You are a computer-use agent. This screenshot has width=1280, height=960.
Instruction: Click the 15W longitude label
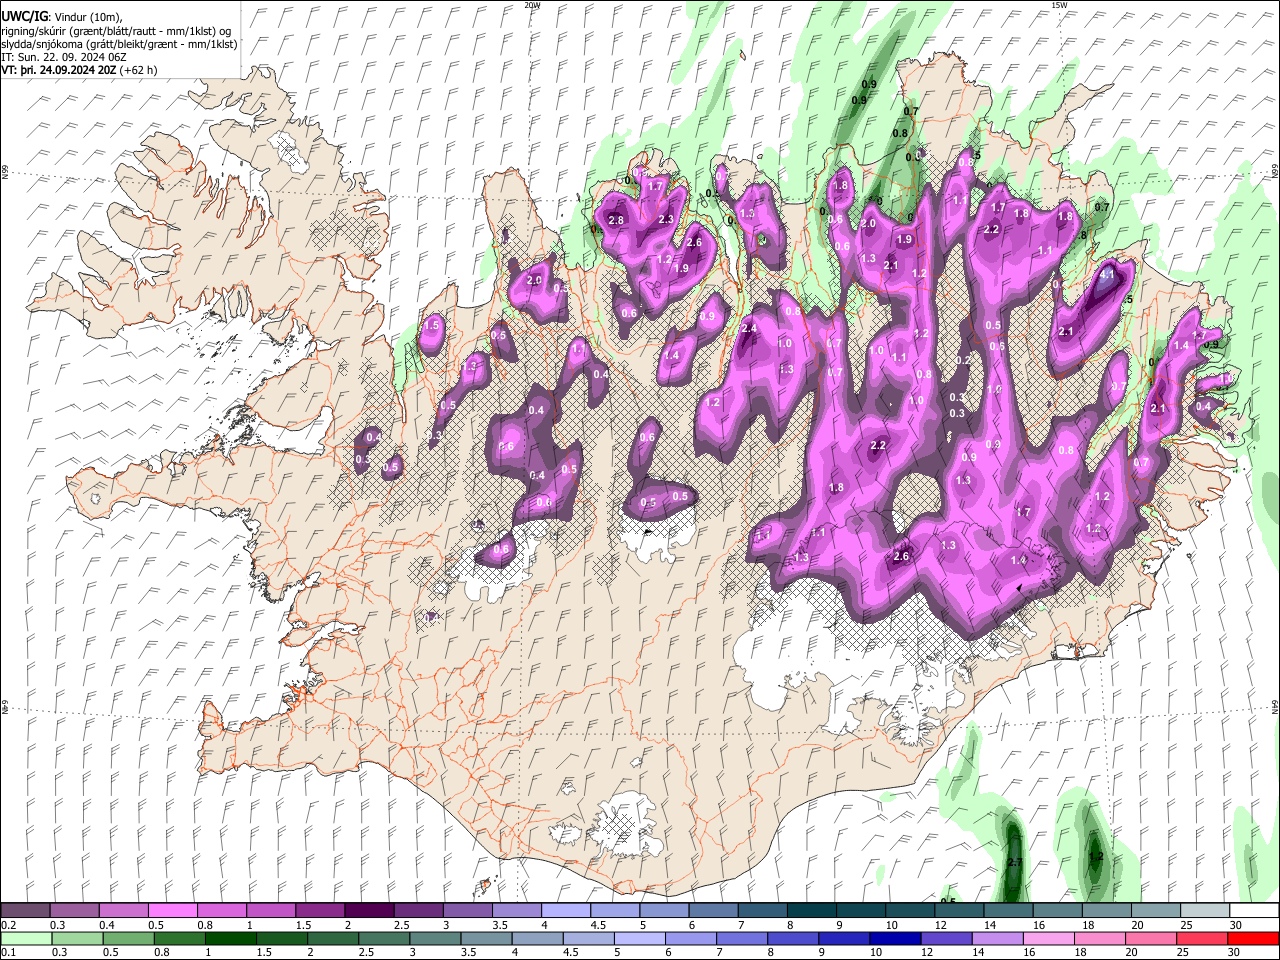pyautogui.click(x=1059, y=5)
